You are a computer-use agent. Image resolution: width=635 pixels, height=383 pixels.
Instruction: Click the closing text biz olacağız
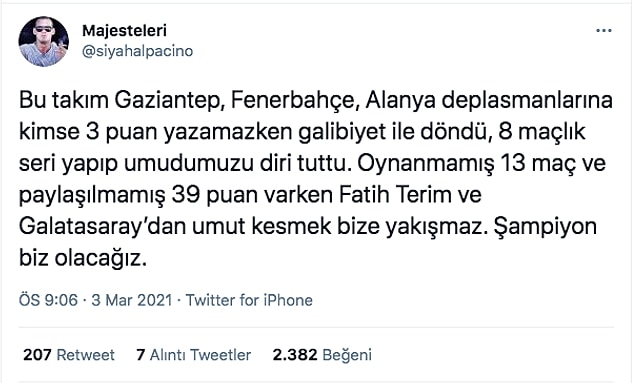tap(83, 259)
